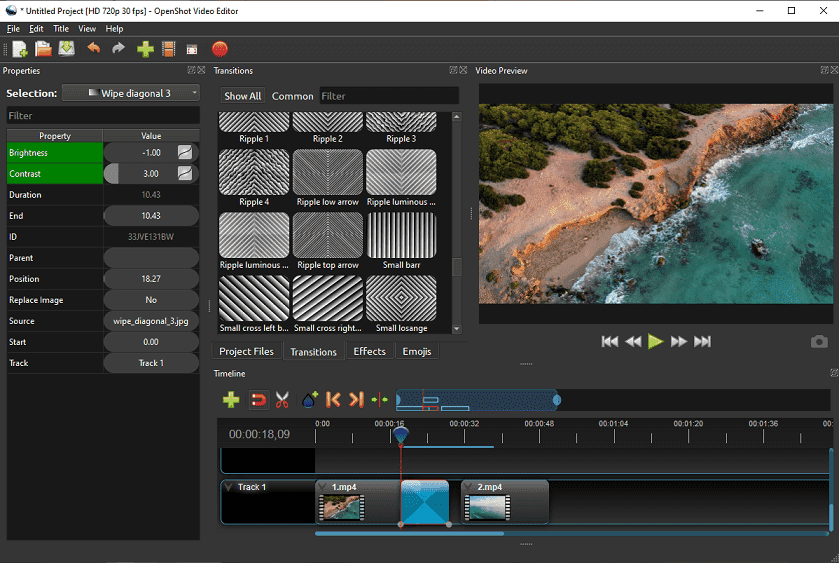The width and height of the screenshot is (839, 563).
Task: Select the Small losange transition
Action: click(x=401, y=305)
